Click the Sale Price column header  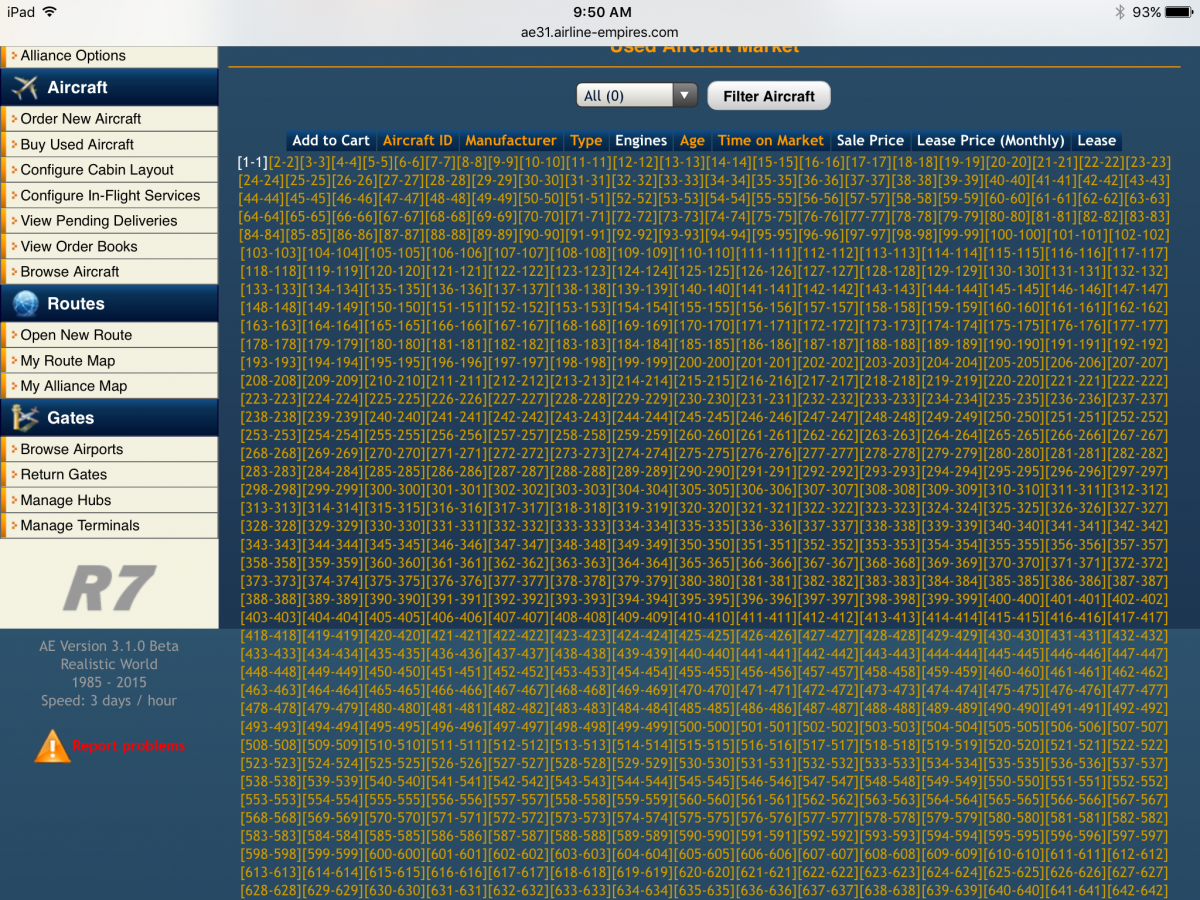[870, 141]
